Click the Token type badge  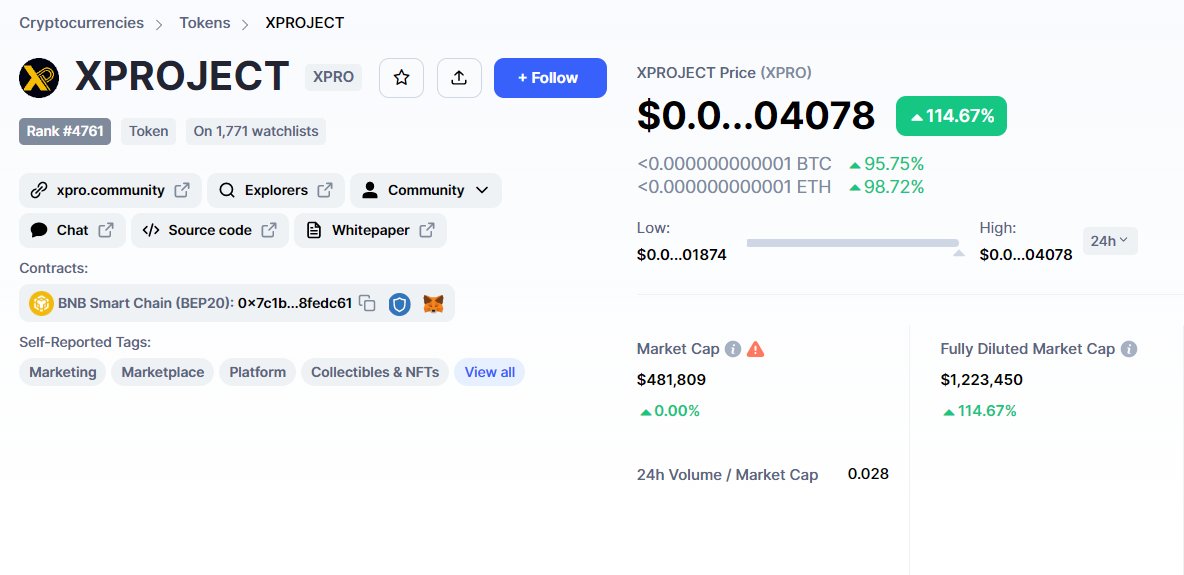(x=148, y=131)
